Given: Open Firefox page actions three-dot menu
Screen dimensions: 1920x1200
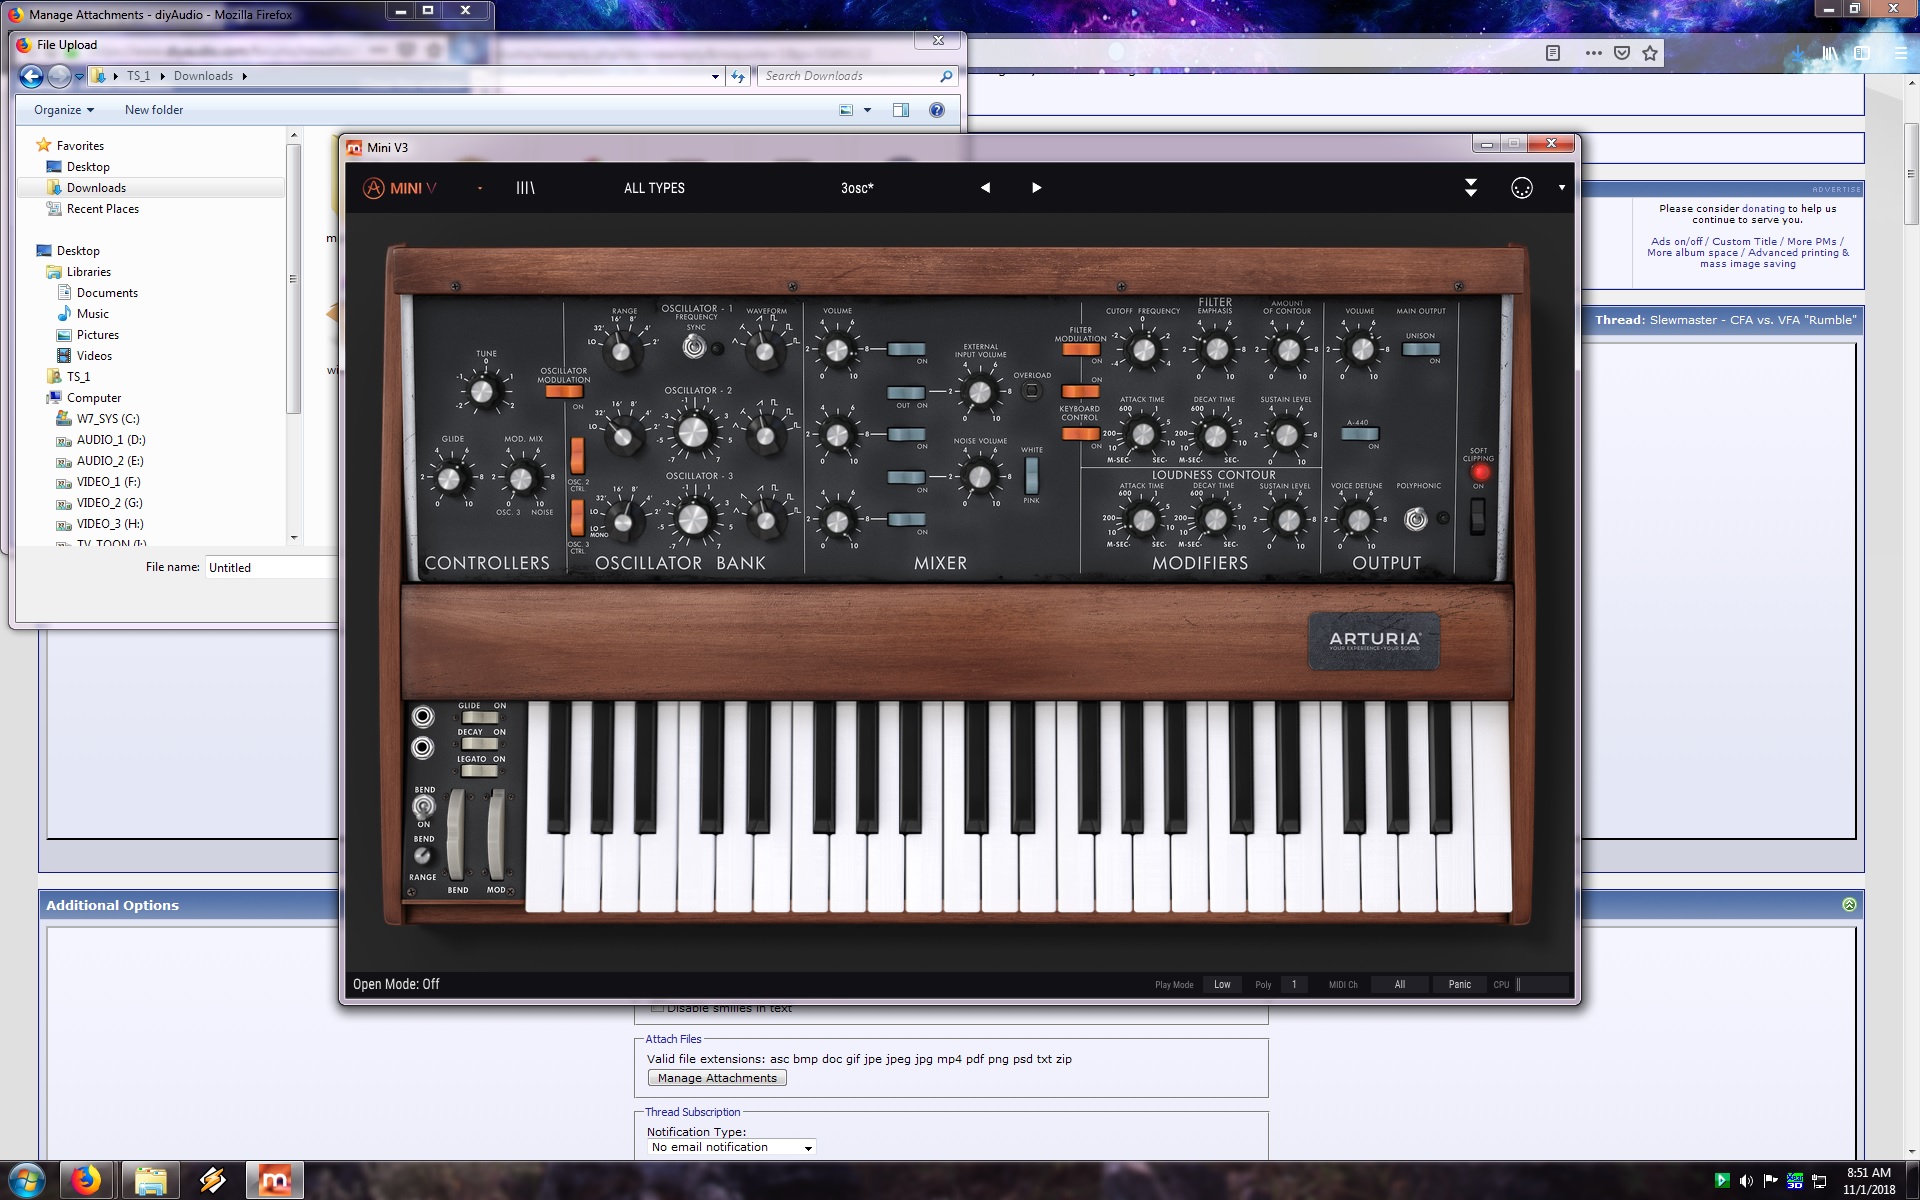Looking at the screenshot, I should coord(1593,53).
